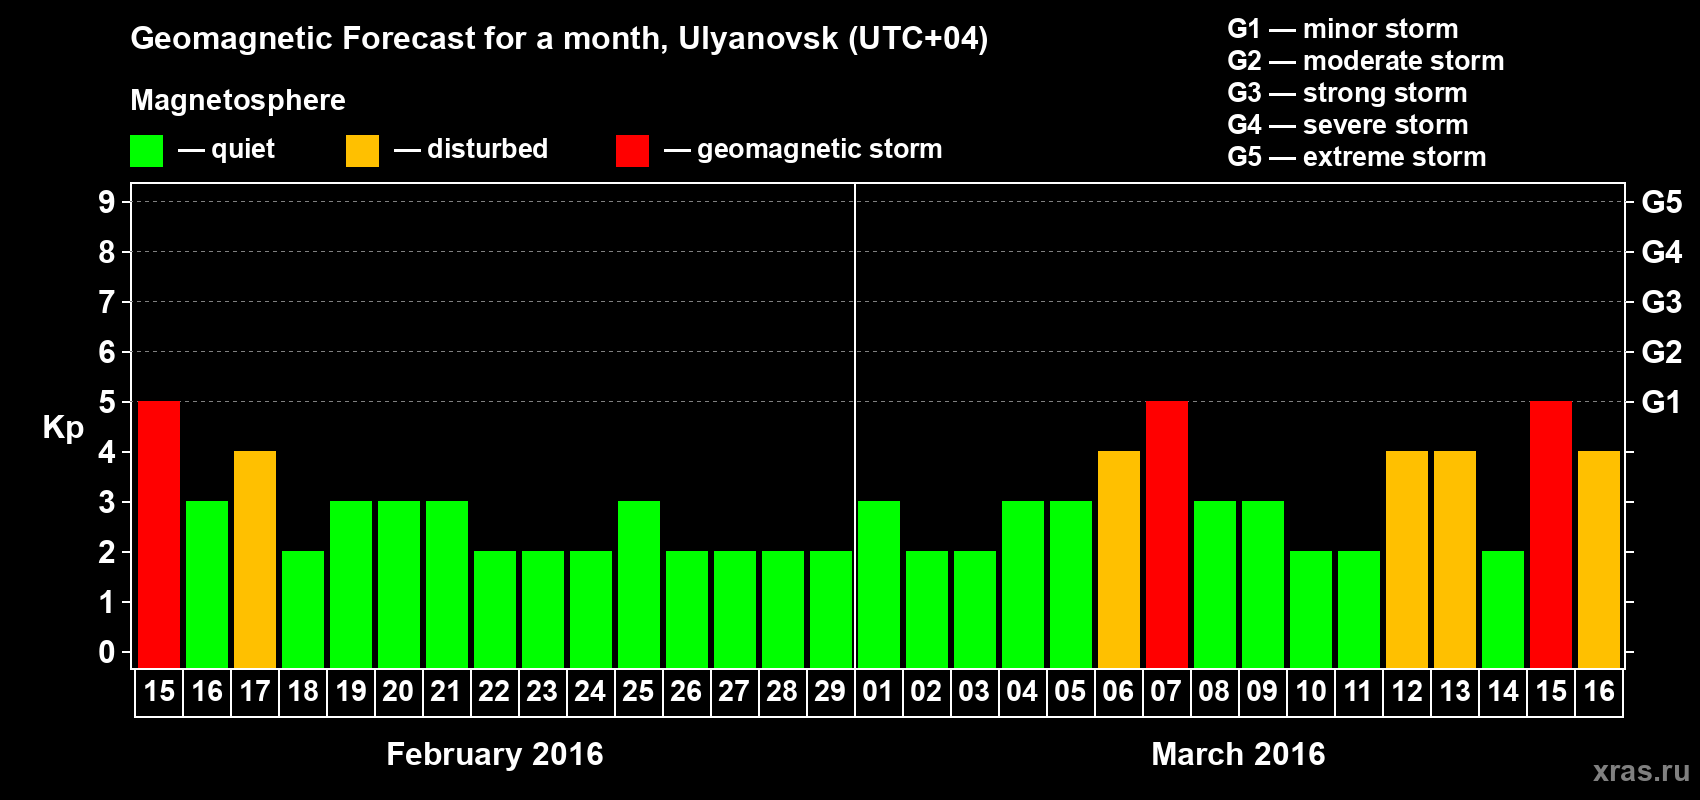Image resolution: width=1700 pixels, height=800 pixels.
Task: Click the 'G3 — strong storm' legend line
Action: tap(1347, 93)
